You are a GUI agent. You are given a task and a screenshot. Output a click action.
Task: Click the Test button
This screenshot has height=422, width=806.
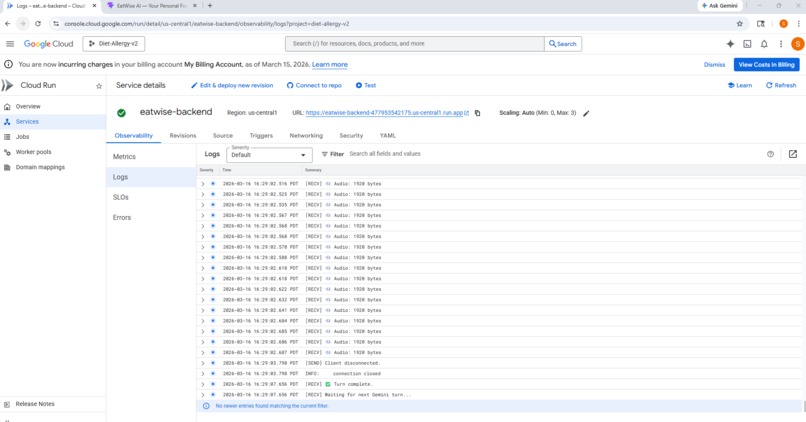coord(365,85)
